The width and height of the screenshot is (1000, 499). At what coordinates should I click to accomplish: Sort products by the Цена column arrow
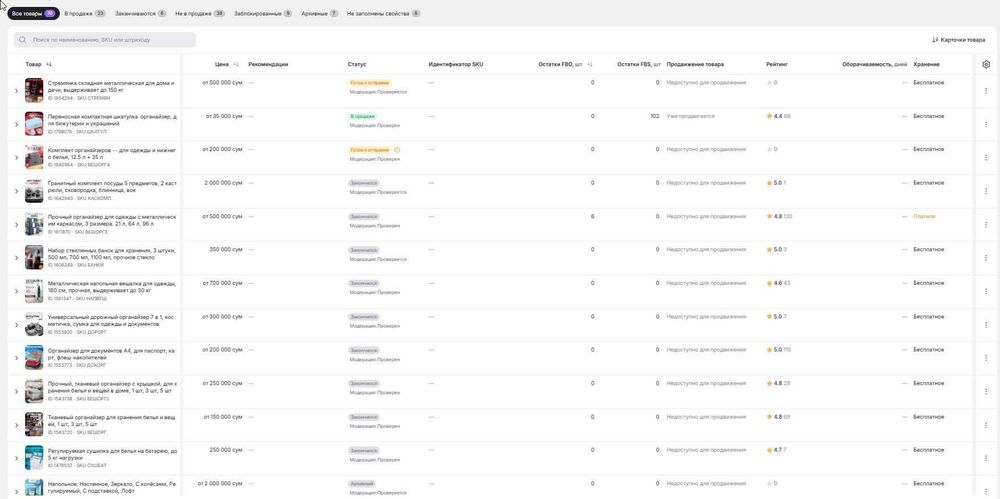click(236, 64)
